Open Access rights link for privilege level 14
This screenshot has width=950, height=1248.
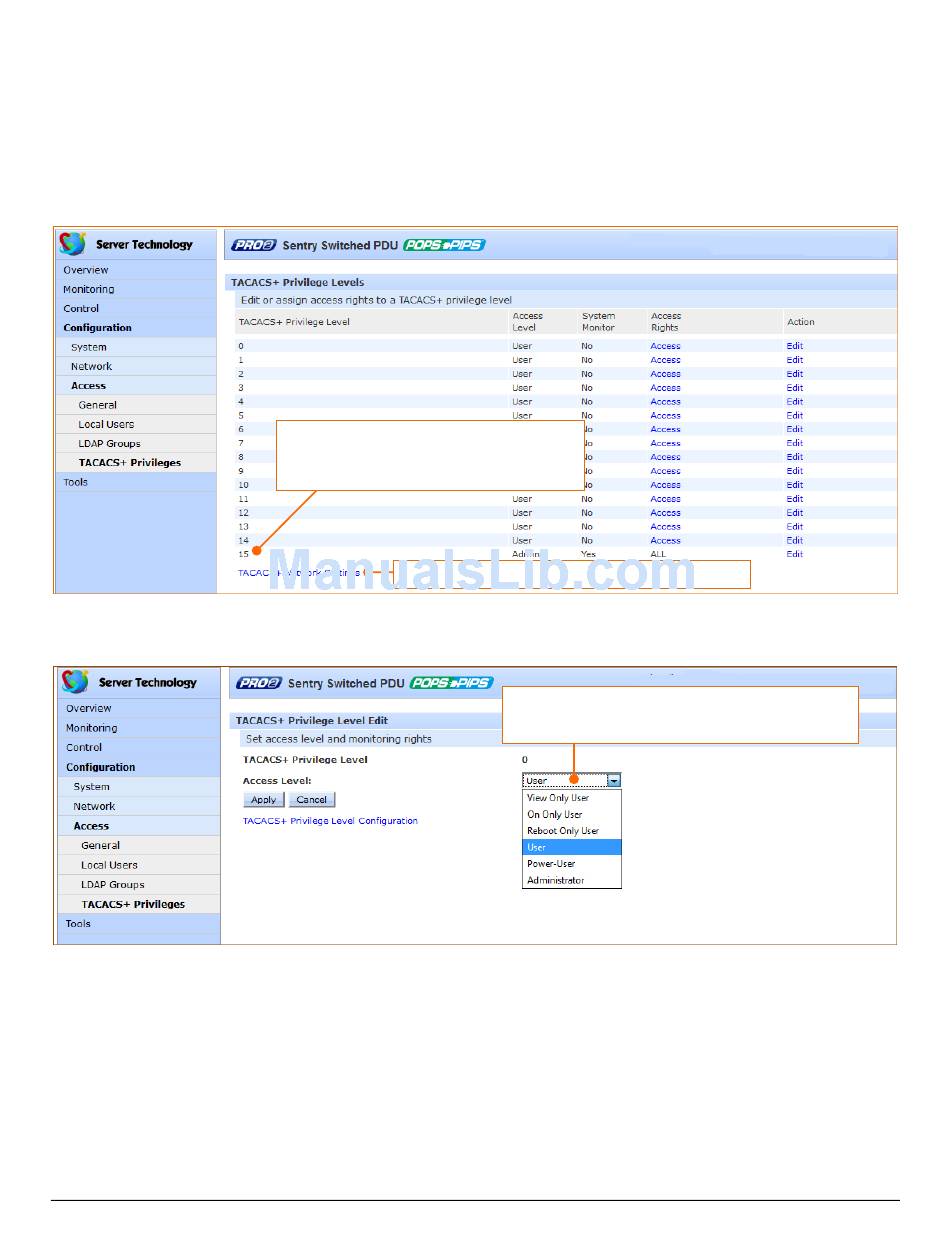coord(665,540)
